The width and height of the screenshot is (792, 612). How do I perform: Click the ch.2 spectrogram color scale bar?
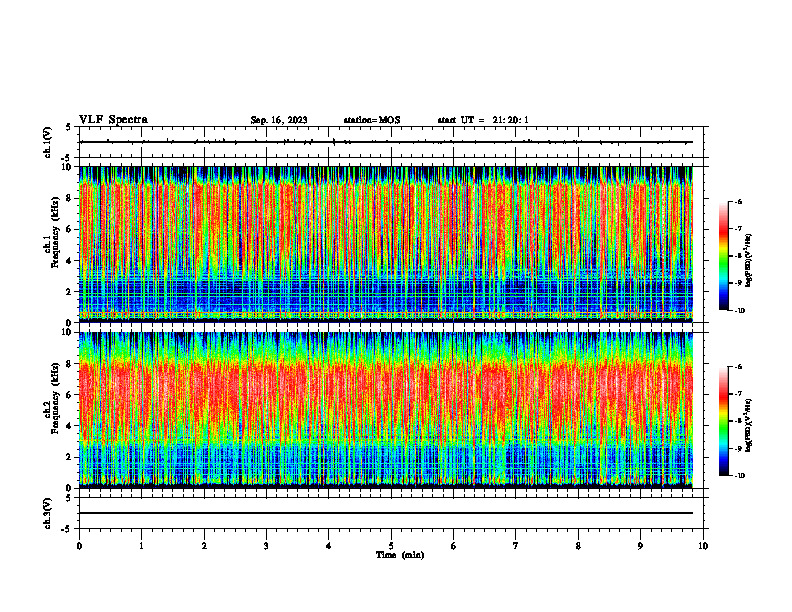pyautogui.click(x=723, y=421)
